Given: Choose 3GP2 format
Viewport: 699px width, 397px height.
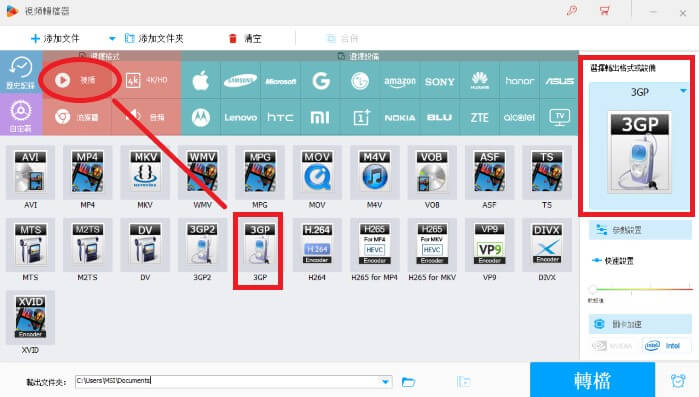Looking at the screenshot, I should [202, 245].
